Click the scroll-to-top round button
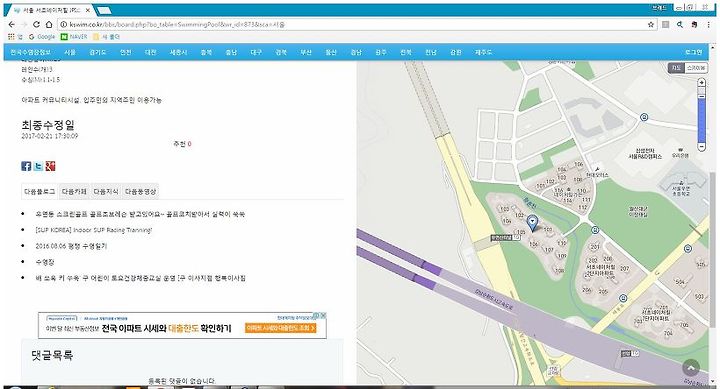The width and height of the screenshot is (720, 389). [691, 367]
